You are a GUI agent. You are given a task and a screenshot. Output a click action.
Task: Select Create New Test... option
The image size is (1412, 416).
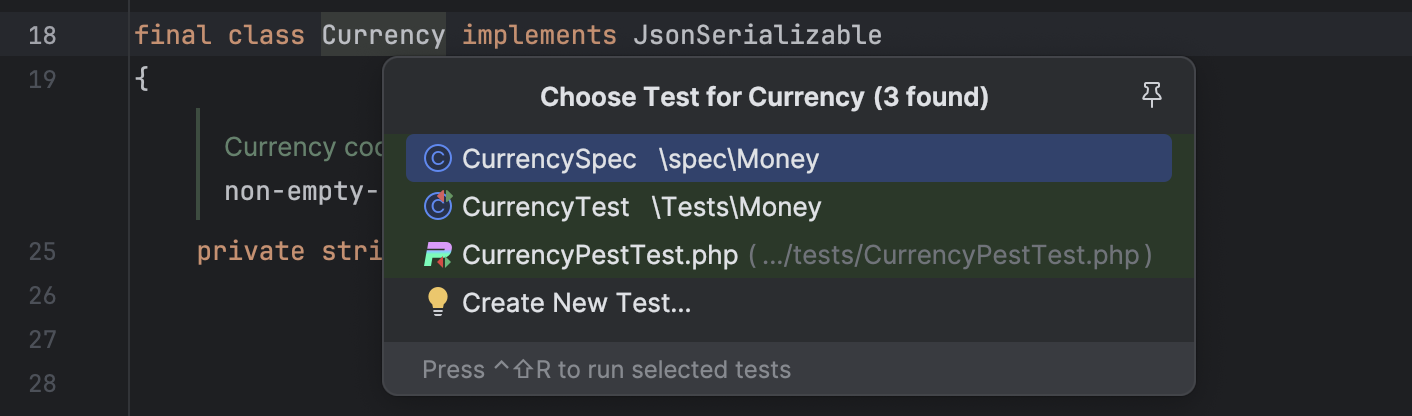pyautogui.click(x=576, y=303)
